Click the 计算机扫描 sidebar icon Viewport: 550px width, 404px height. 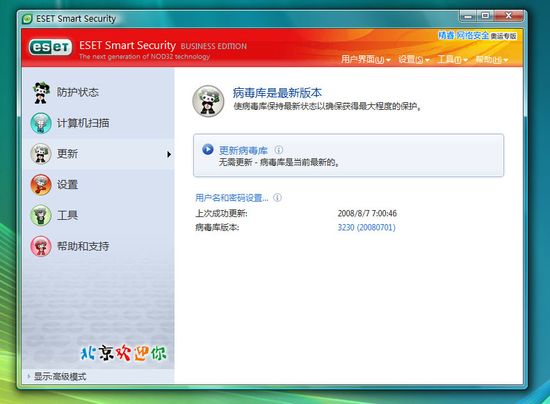tap(41, 123)
